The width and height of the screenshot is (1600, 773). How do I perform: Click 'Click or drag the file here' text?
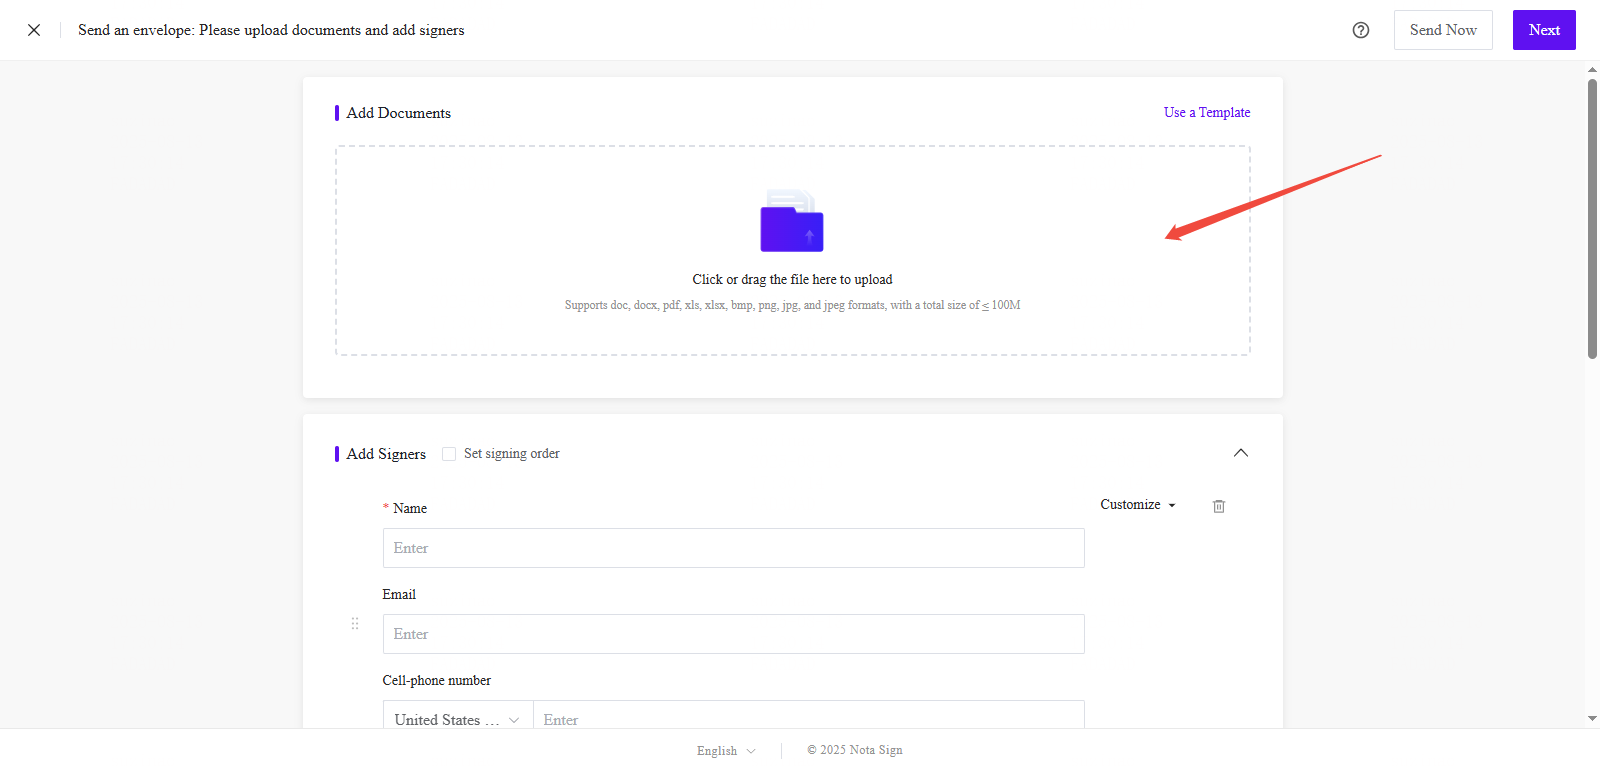792,280
